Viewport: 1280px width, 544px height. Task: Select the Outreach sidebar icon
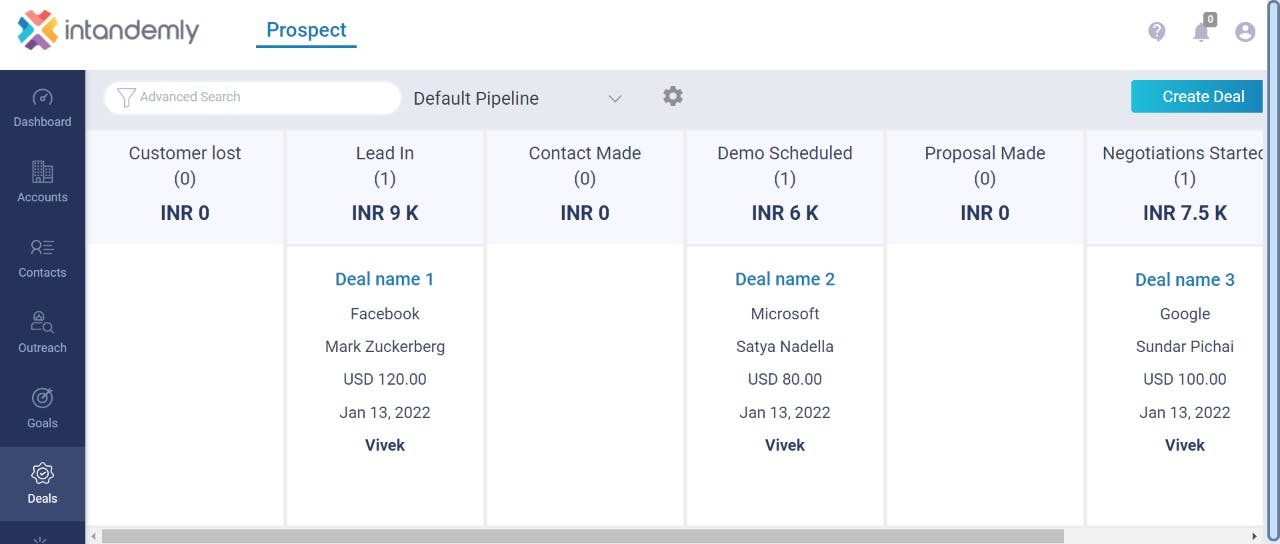click(x=42, y=322)
